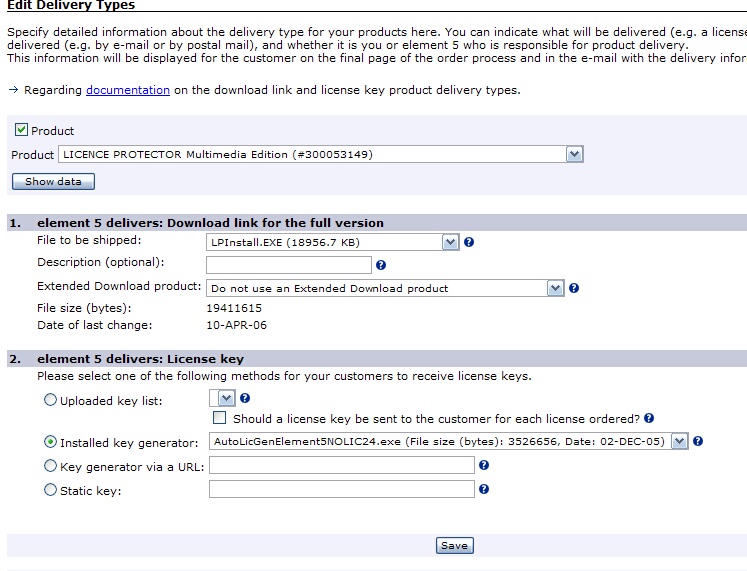Click help icon beside Static key field
This screenshot has width=747, height=571.
pyautogui.click(x=484, y=489)
